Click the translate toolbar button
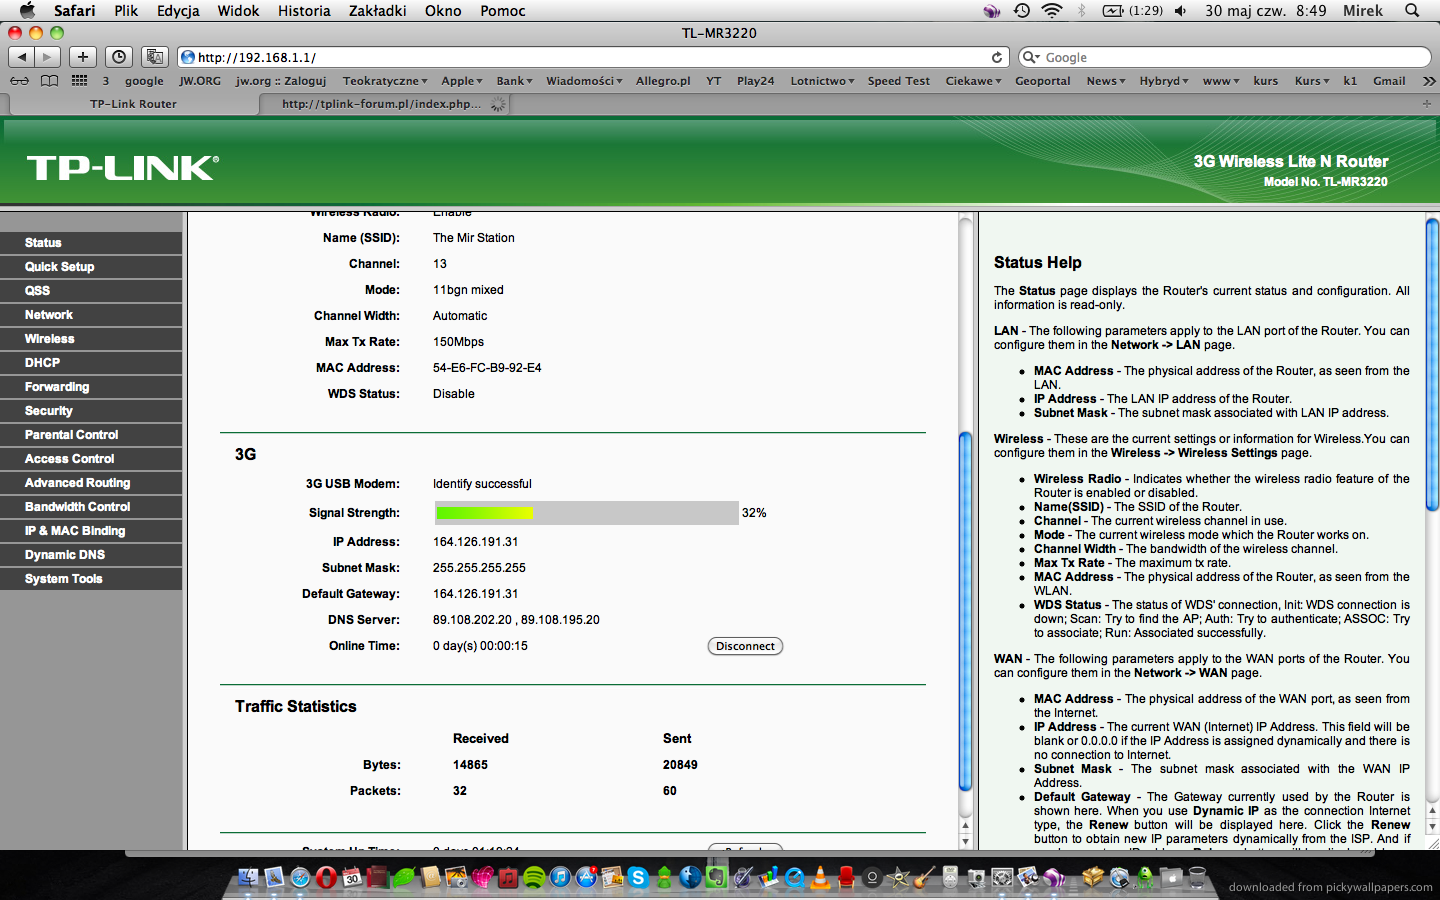The height and width of the screenshot is (900, 1440). (155, 57)
